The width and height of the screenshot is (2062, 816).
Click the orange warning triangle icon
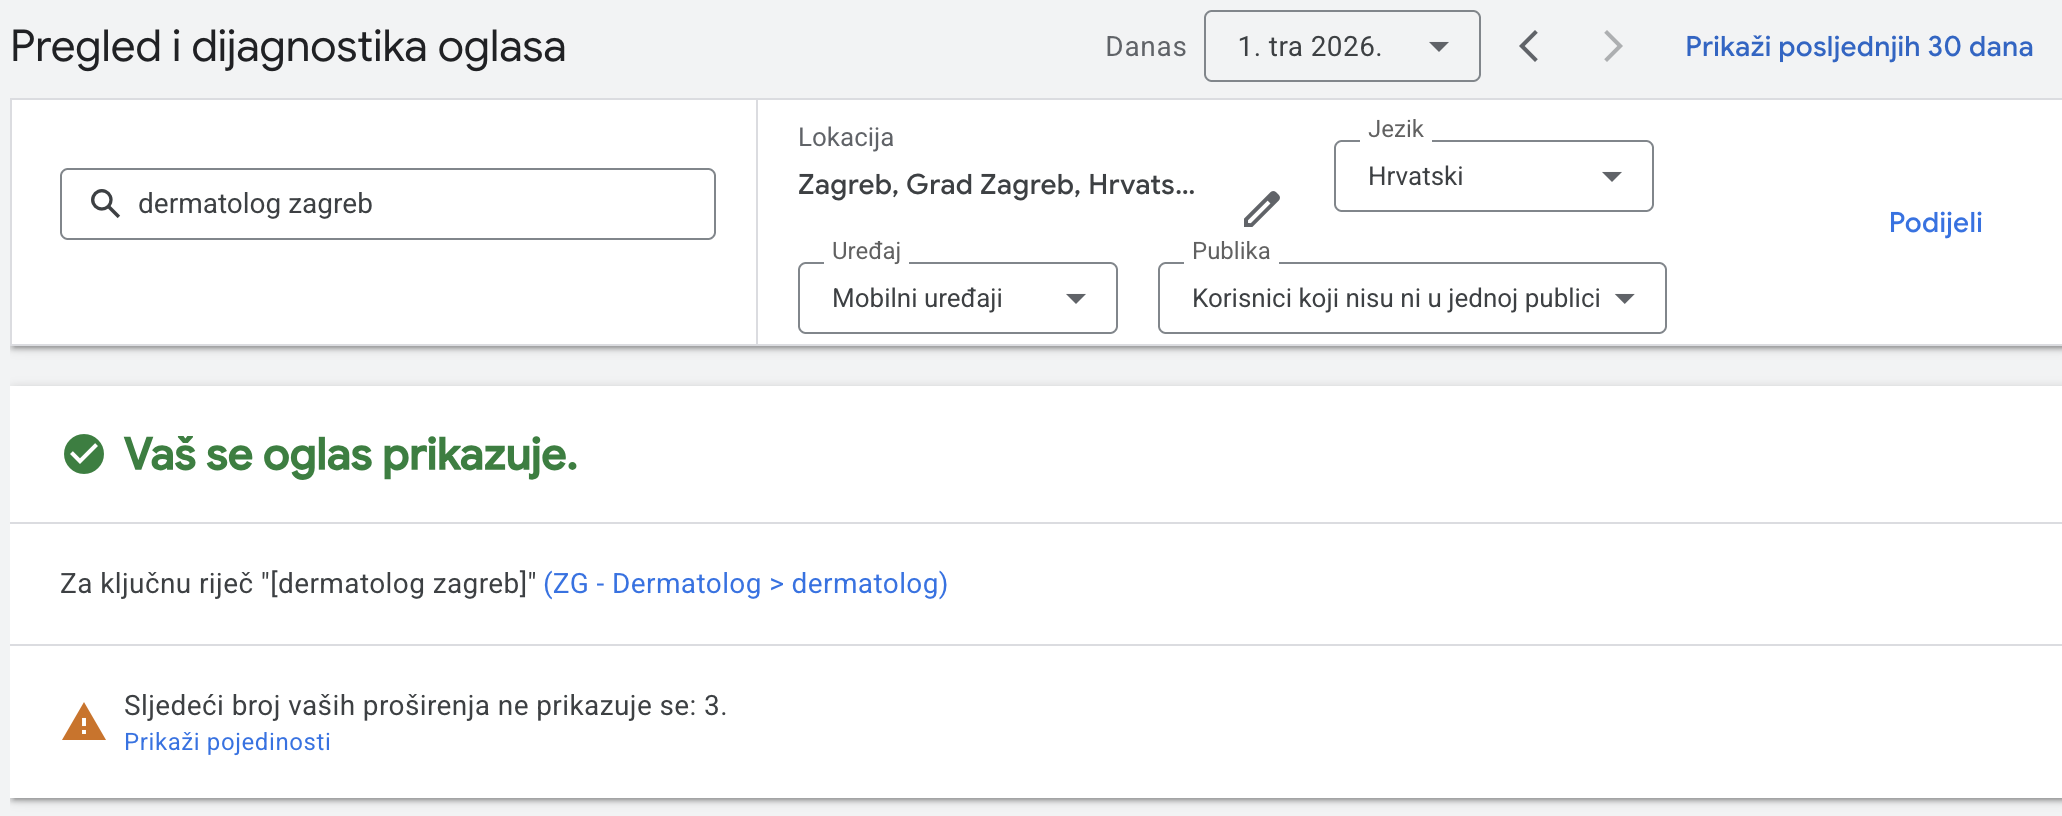(x=84, y=722)
